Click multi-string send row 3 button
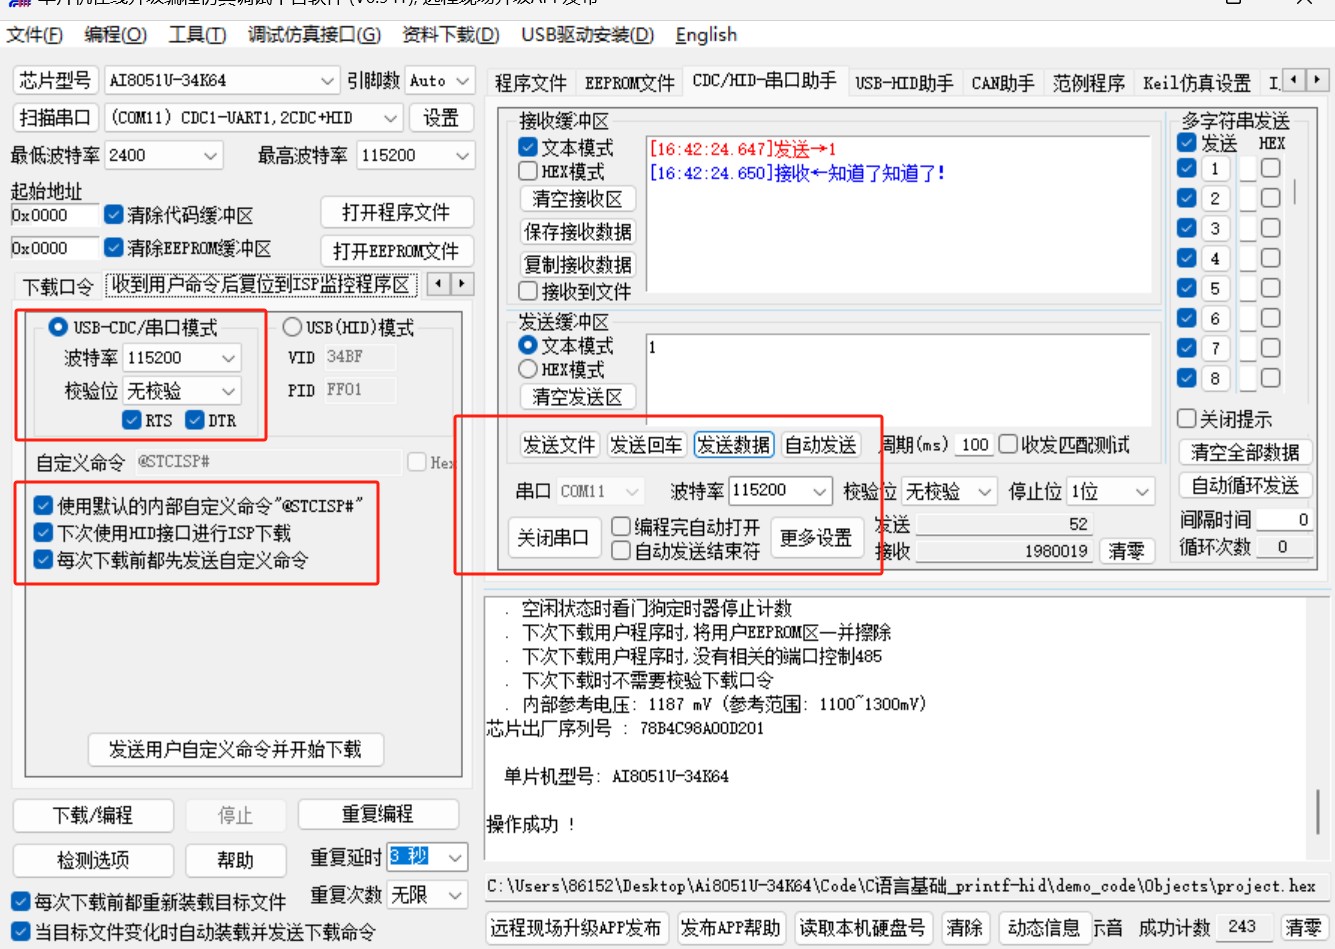 point(1214,228)
